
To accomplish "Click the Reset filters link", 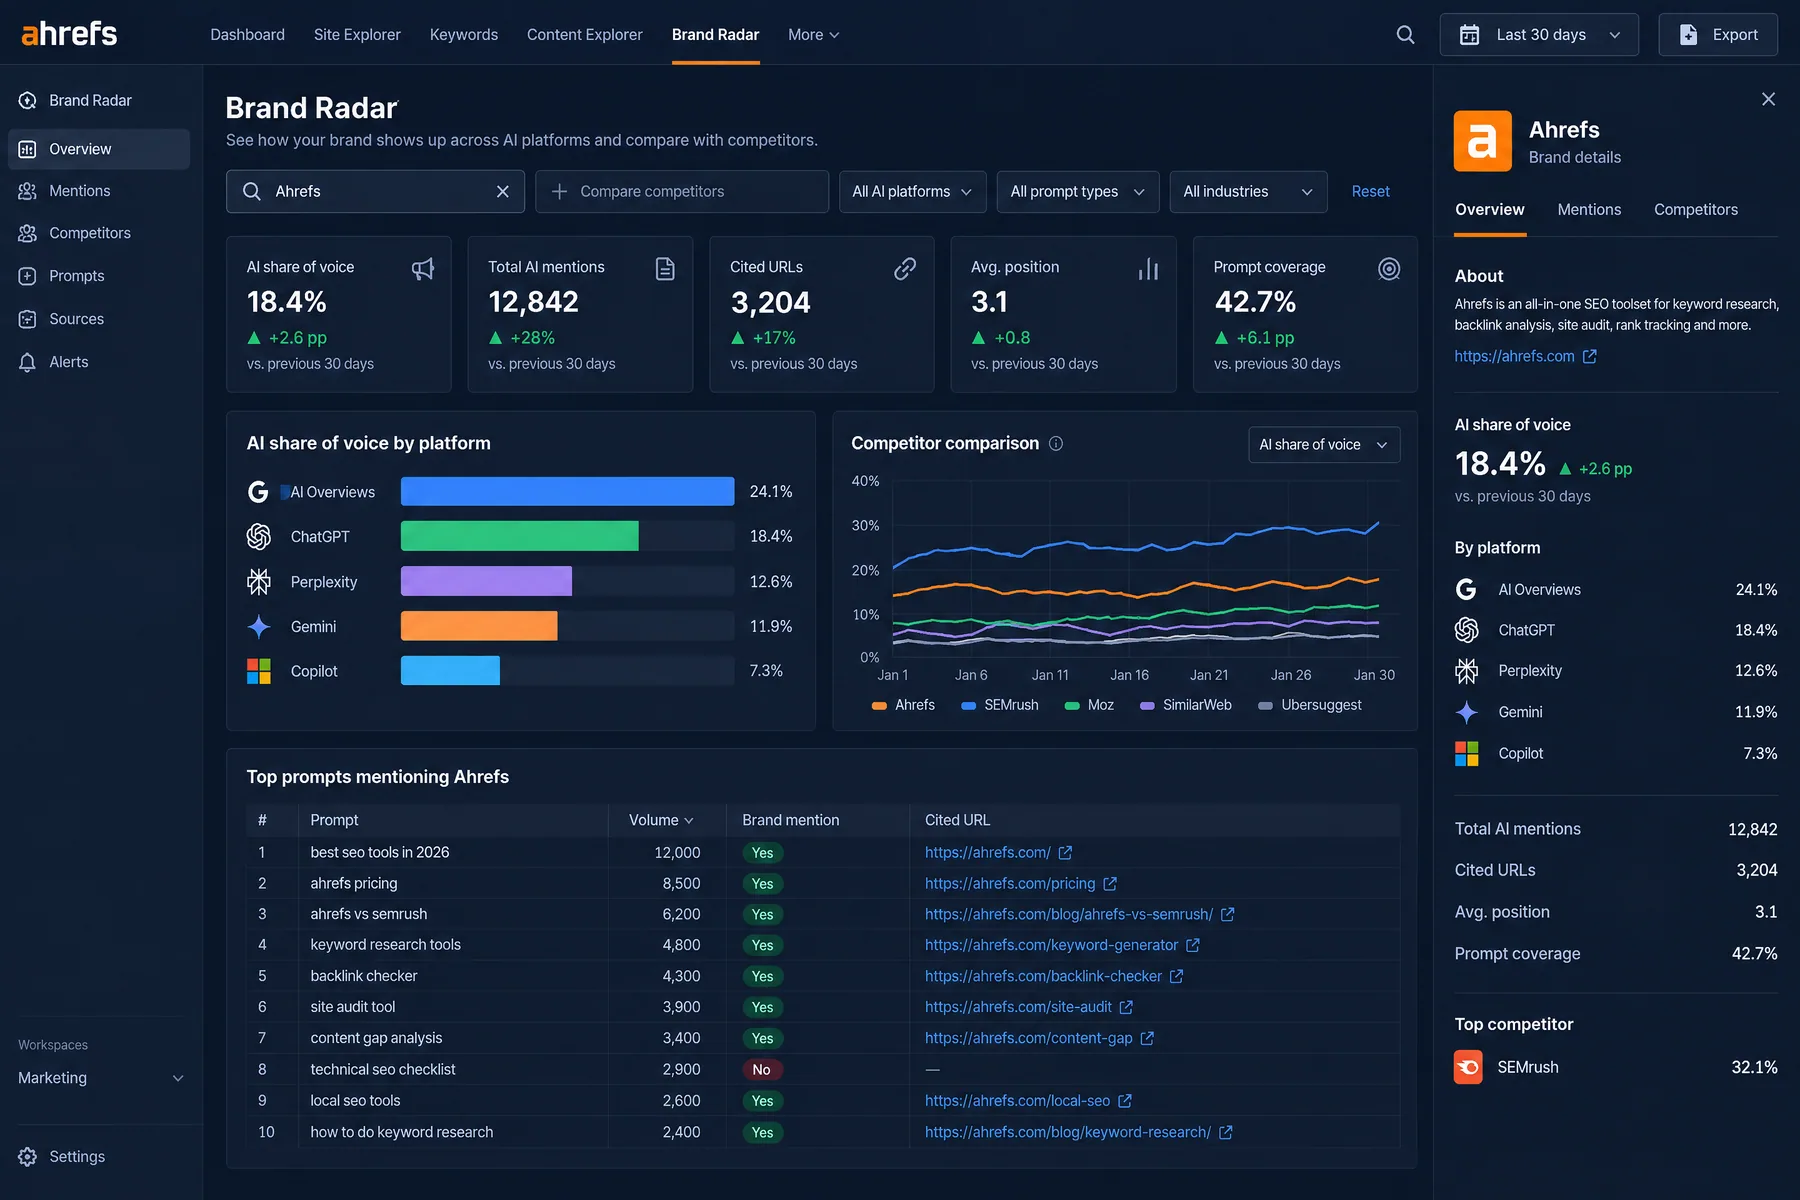I will (x=1370, y=191).
